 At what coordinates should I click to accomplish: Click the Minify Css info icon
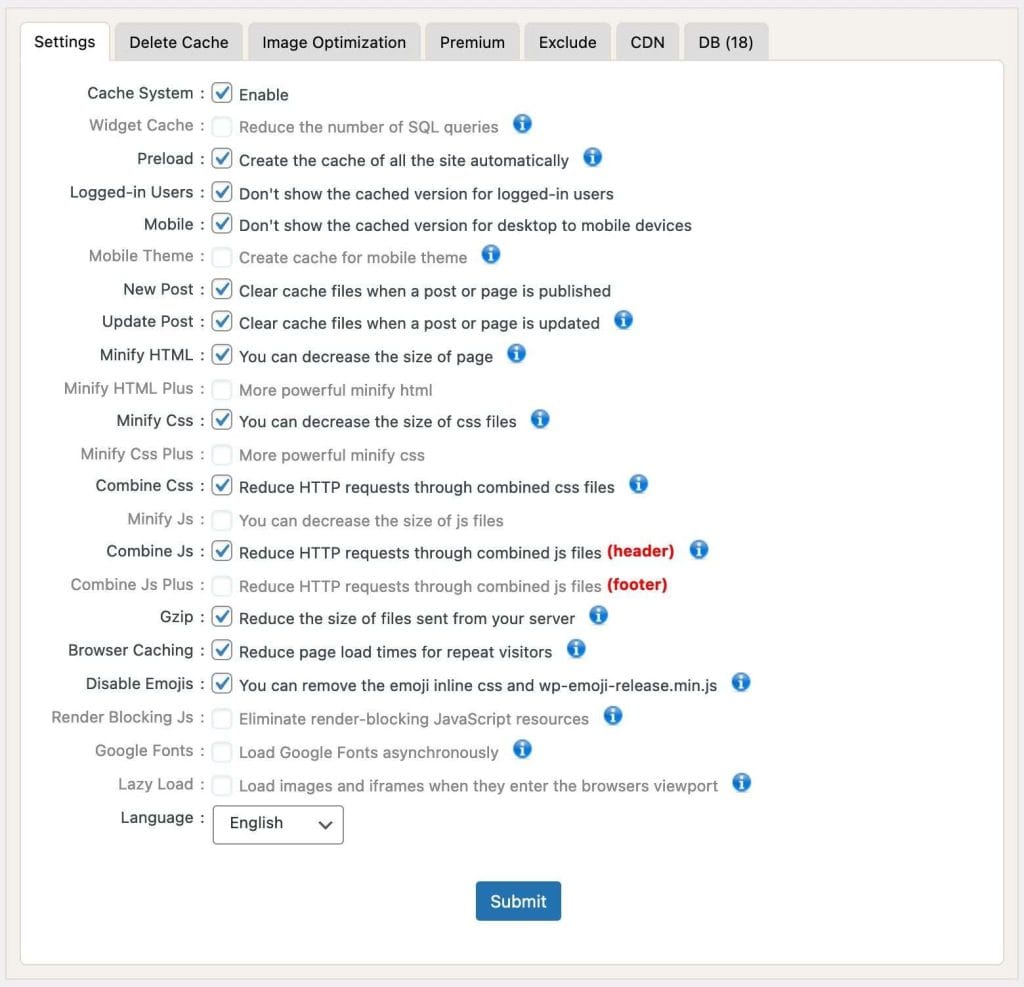(540, 419)
